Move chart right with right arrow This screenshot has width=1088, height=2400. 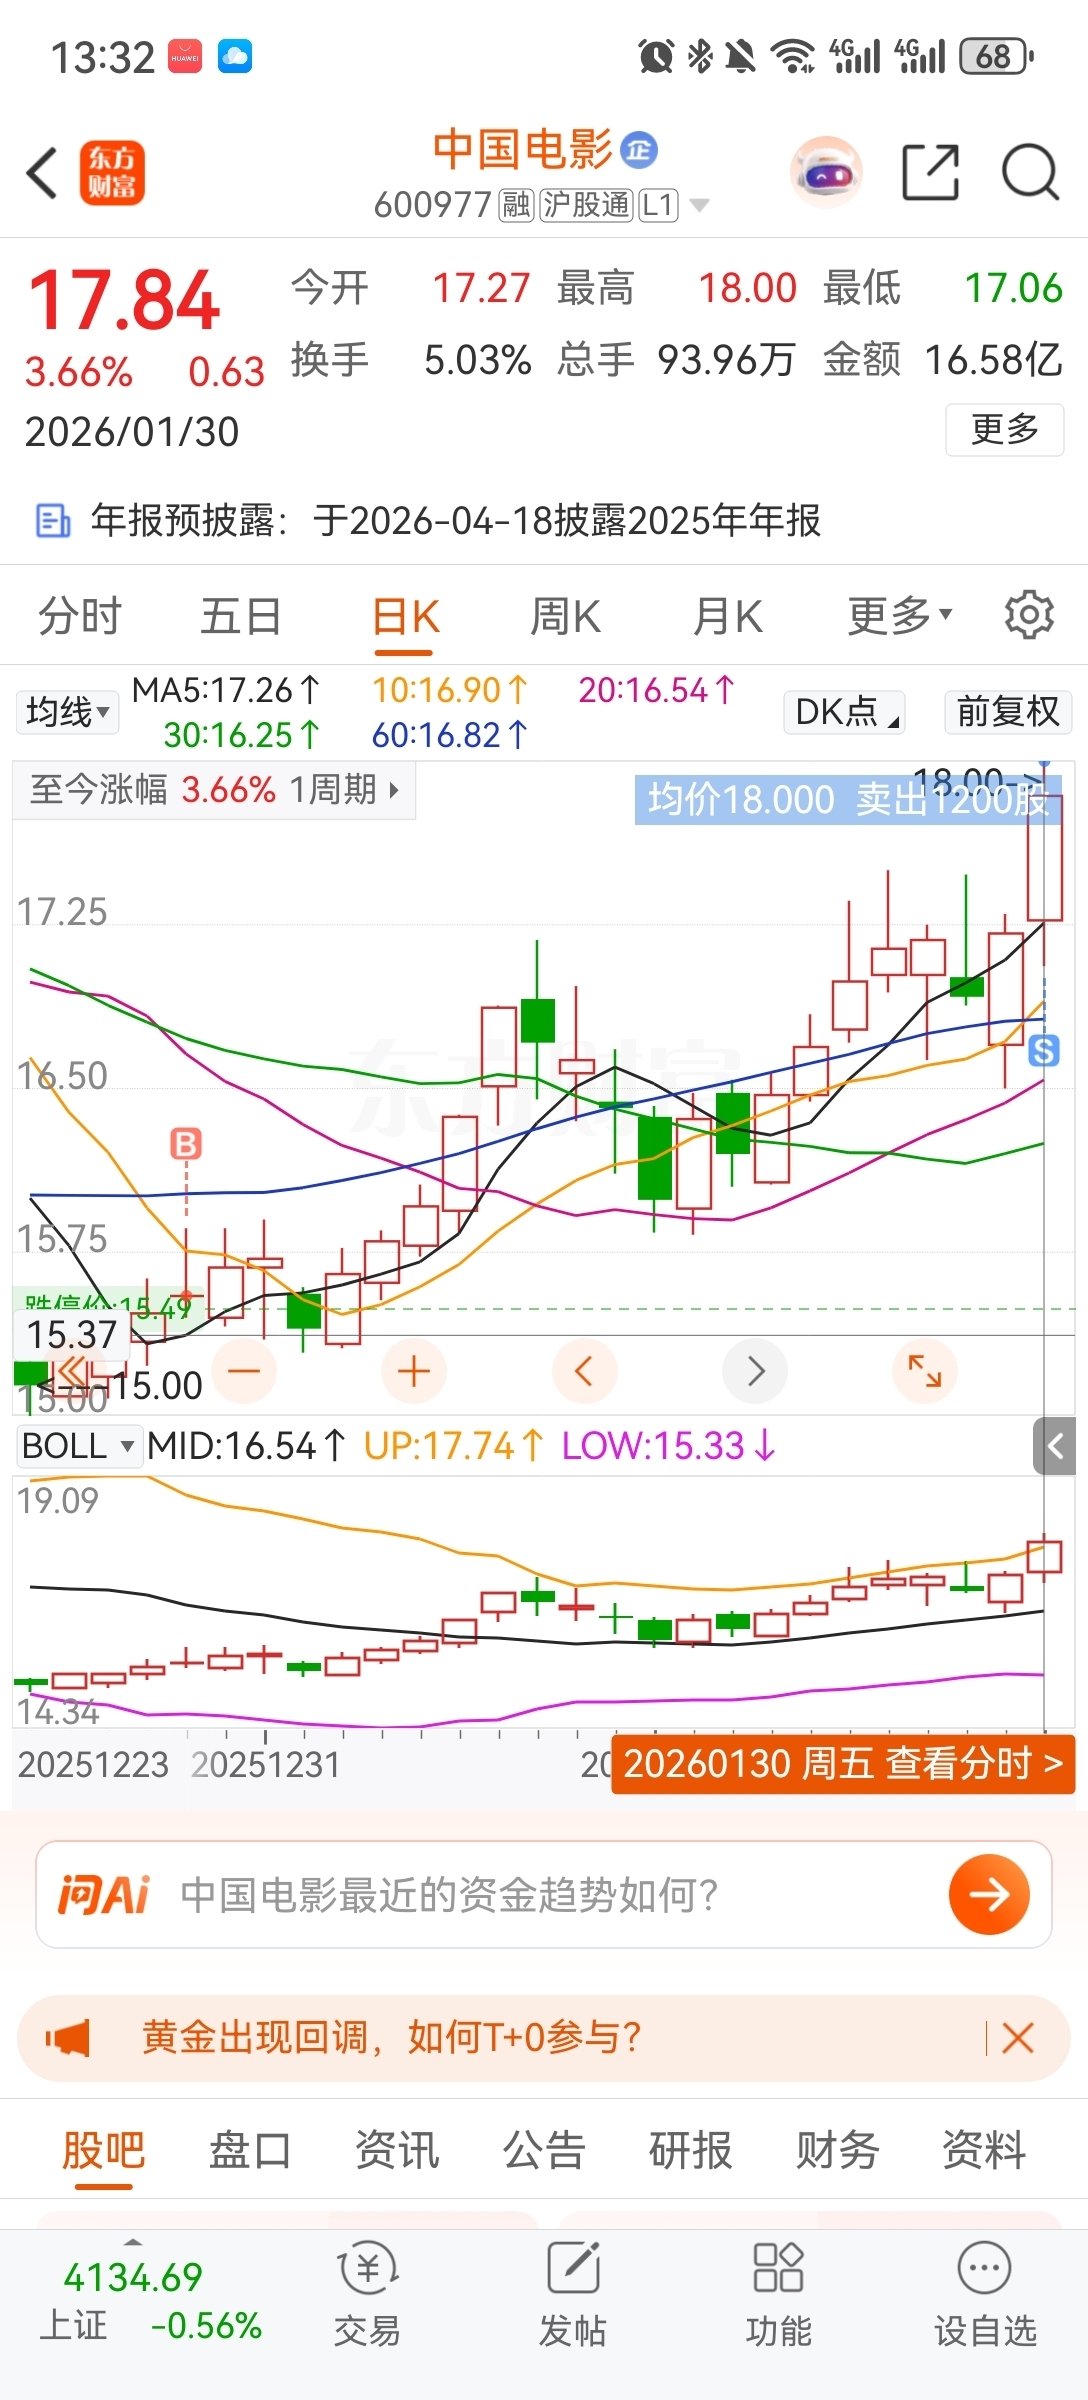(x=755, y=1370)
